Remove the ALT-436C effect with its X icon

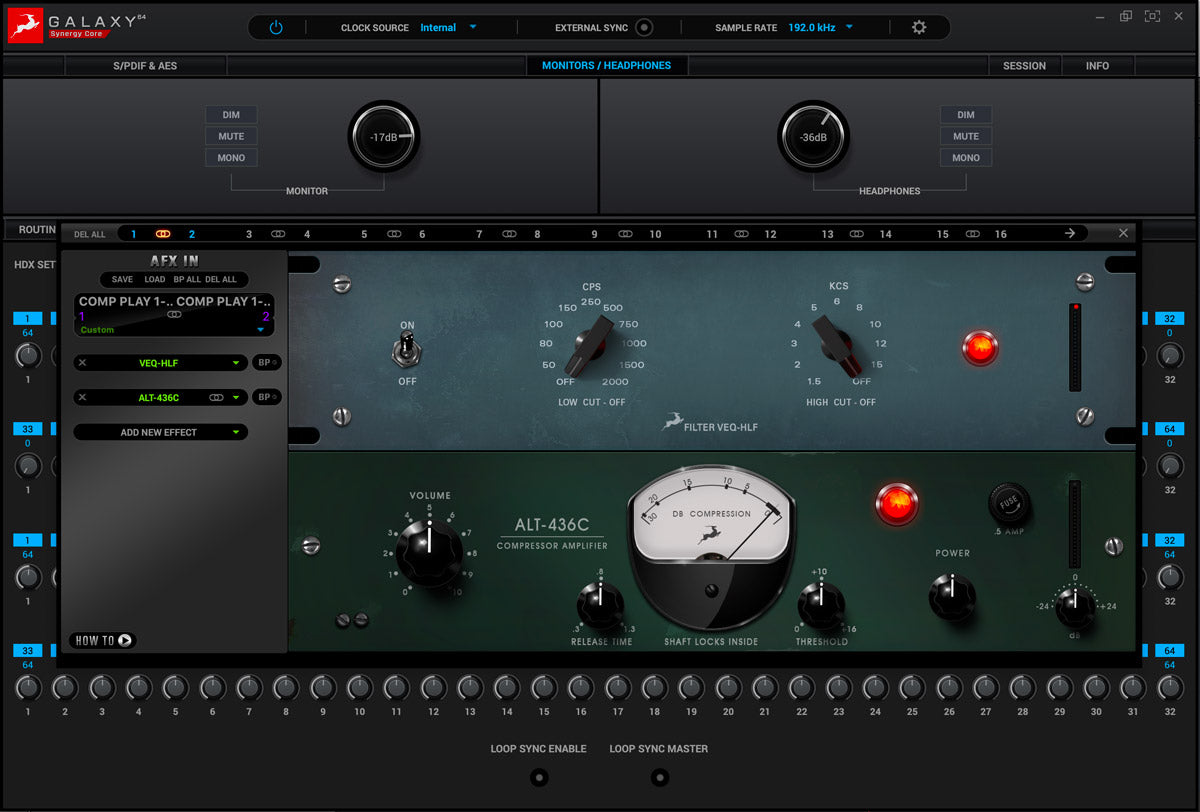coord(83,398)
